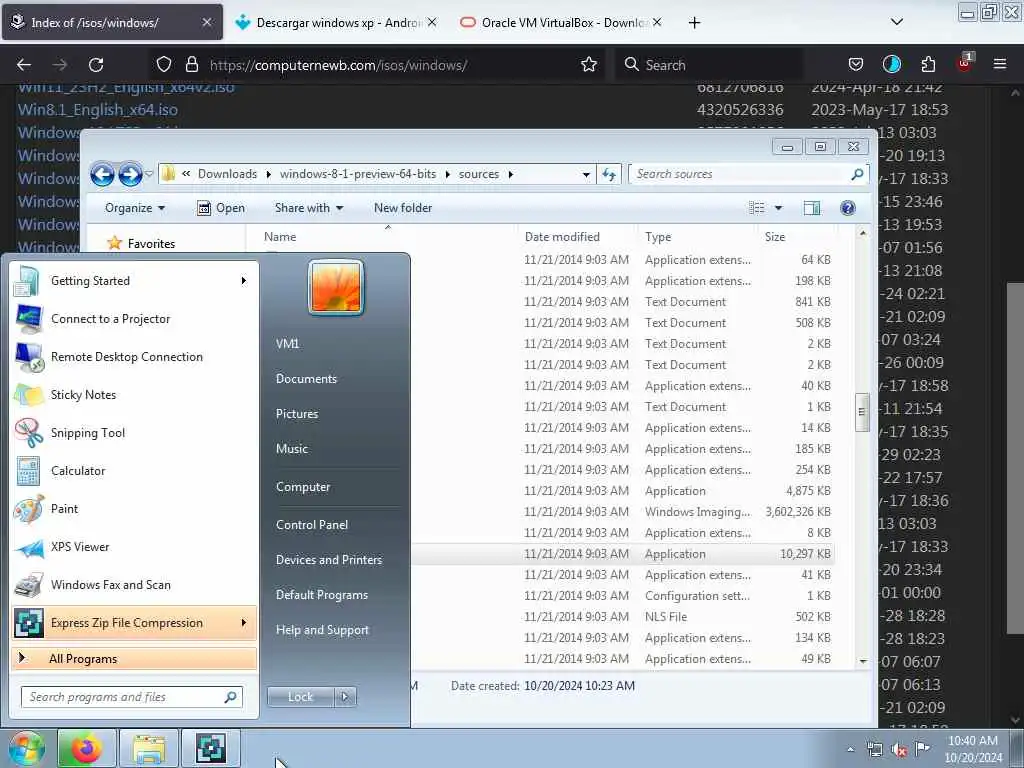Sort files by Size column

tap(775, 237)
